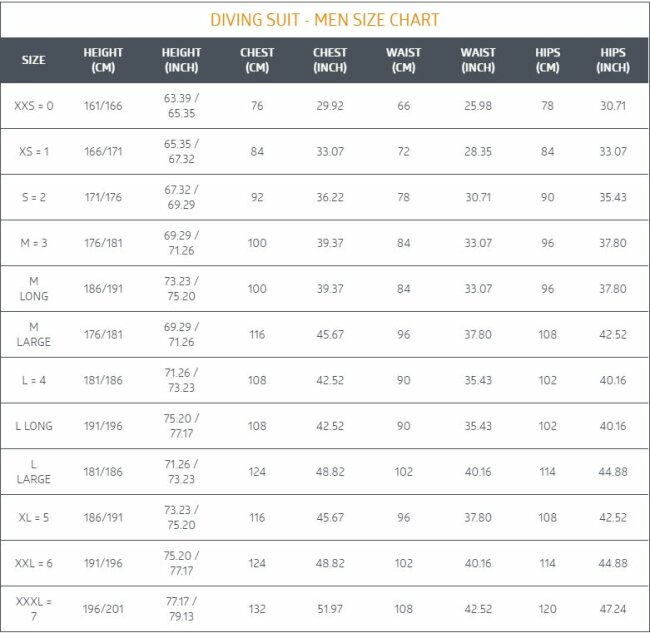
Task: Click the L = 4 size label
Action: [x=34, y=380]
